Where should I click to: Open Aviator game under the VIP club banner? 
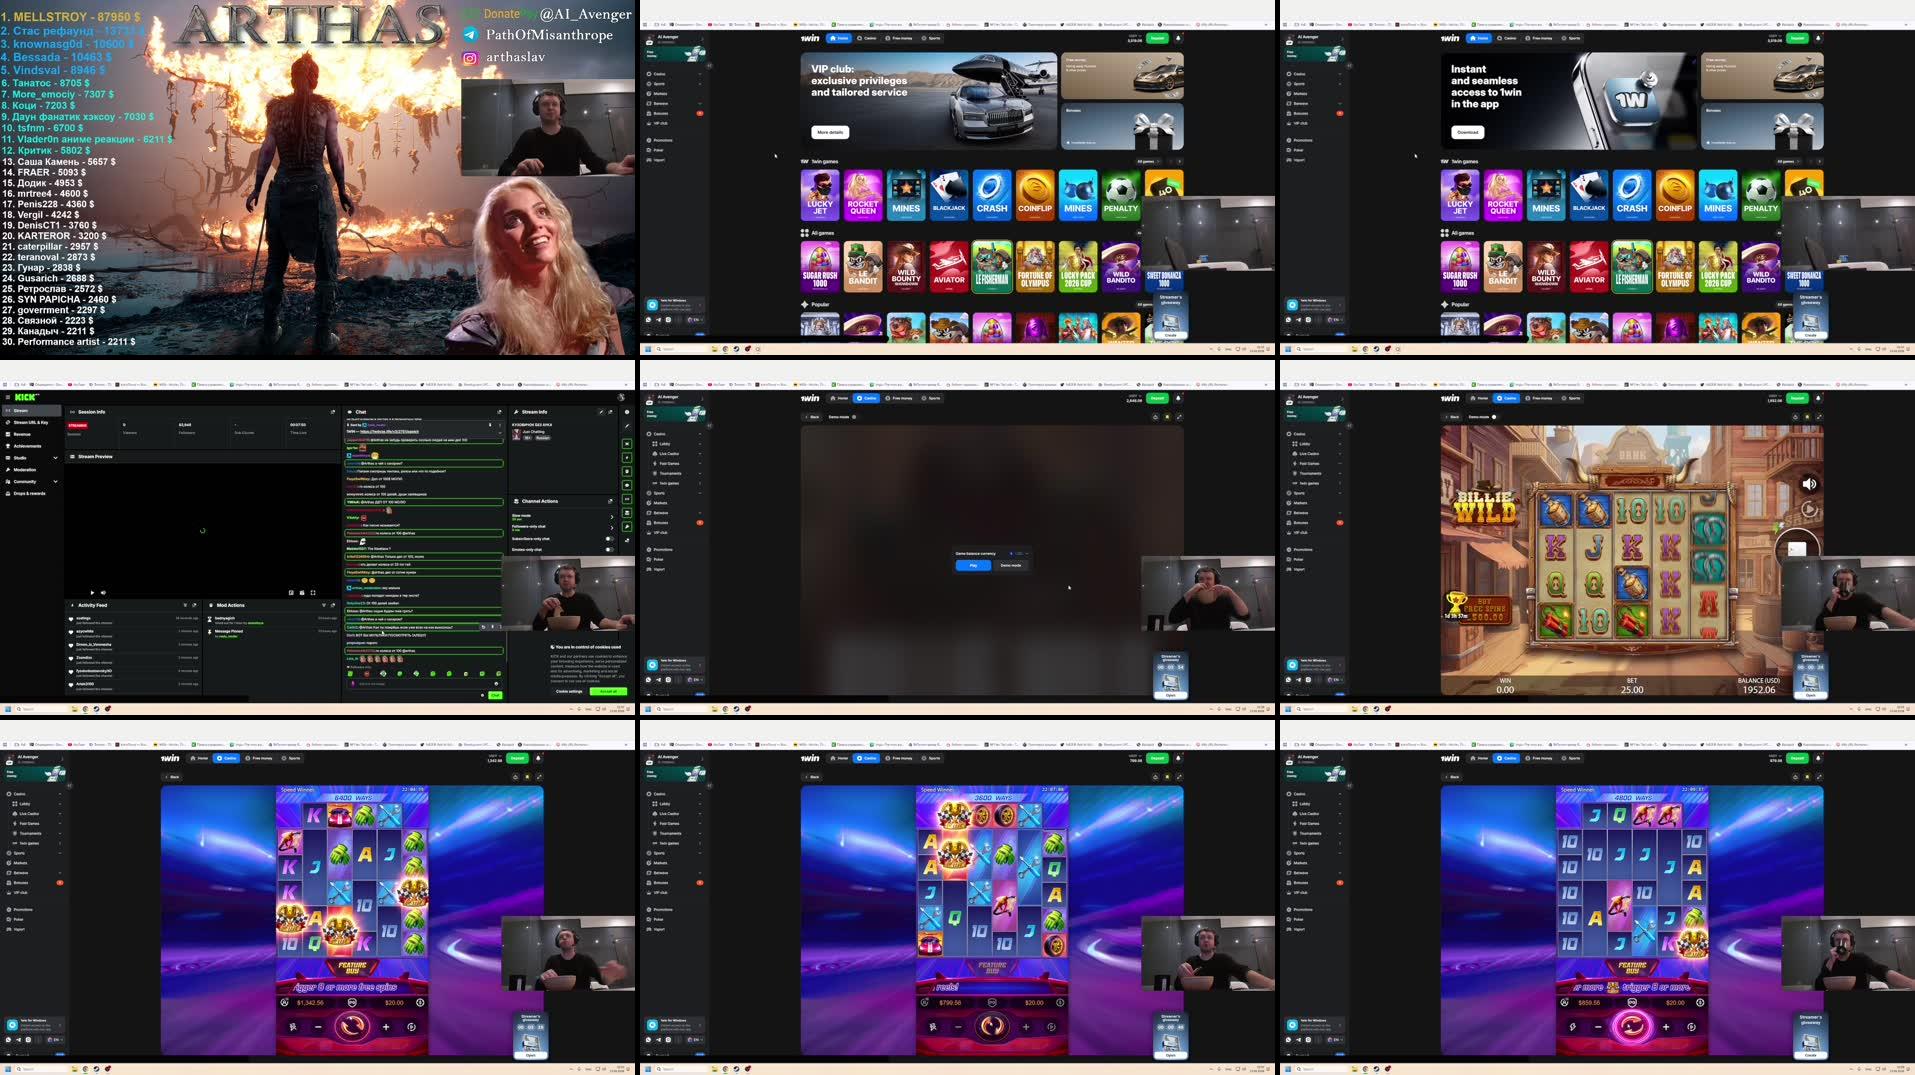949,266
